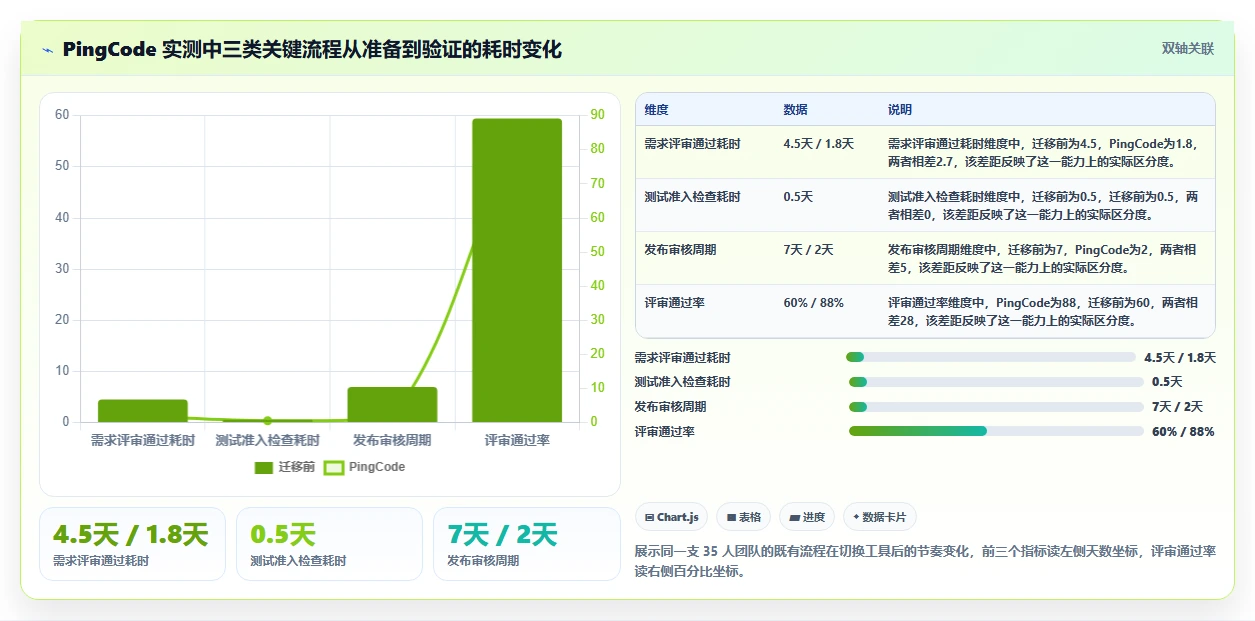The height and width of the screenshot is (621, 1255).
Task: Click the 数据卡片 chip
Action: click(x=880, y=517)
